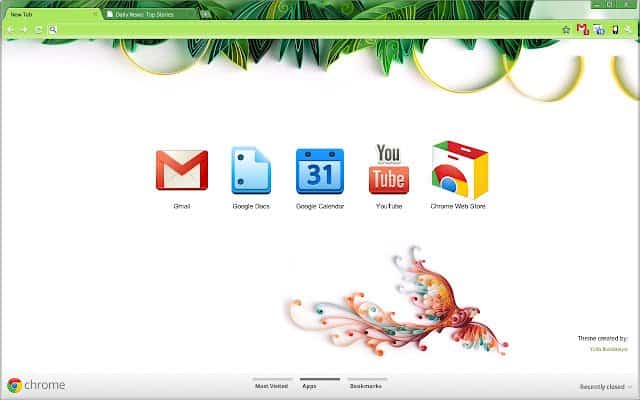Switch to the Most Visited section
The height and width of the screenshot is (400, 640).
(271, 386)
